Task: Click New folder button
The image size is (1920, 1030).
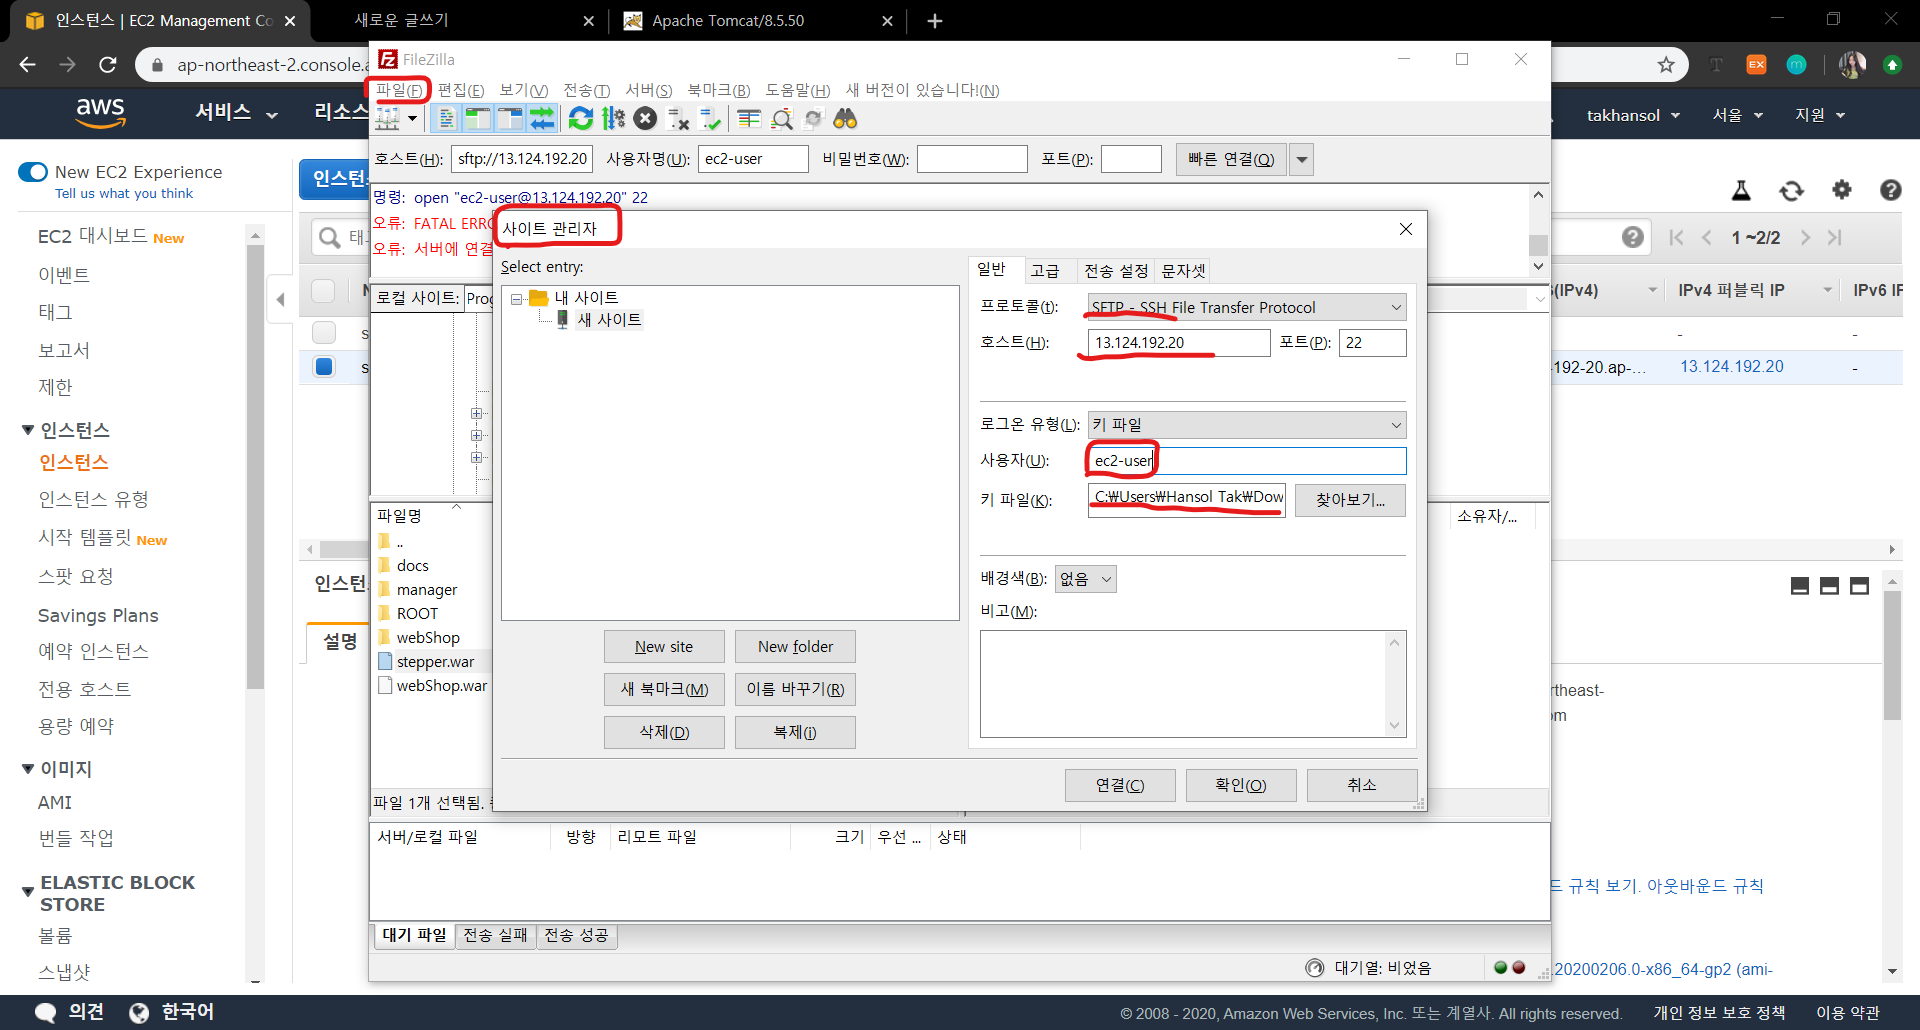Action: point(795,647)
